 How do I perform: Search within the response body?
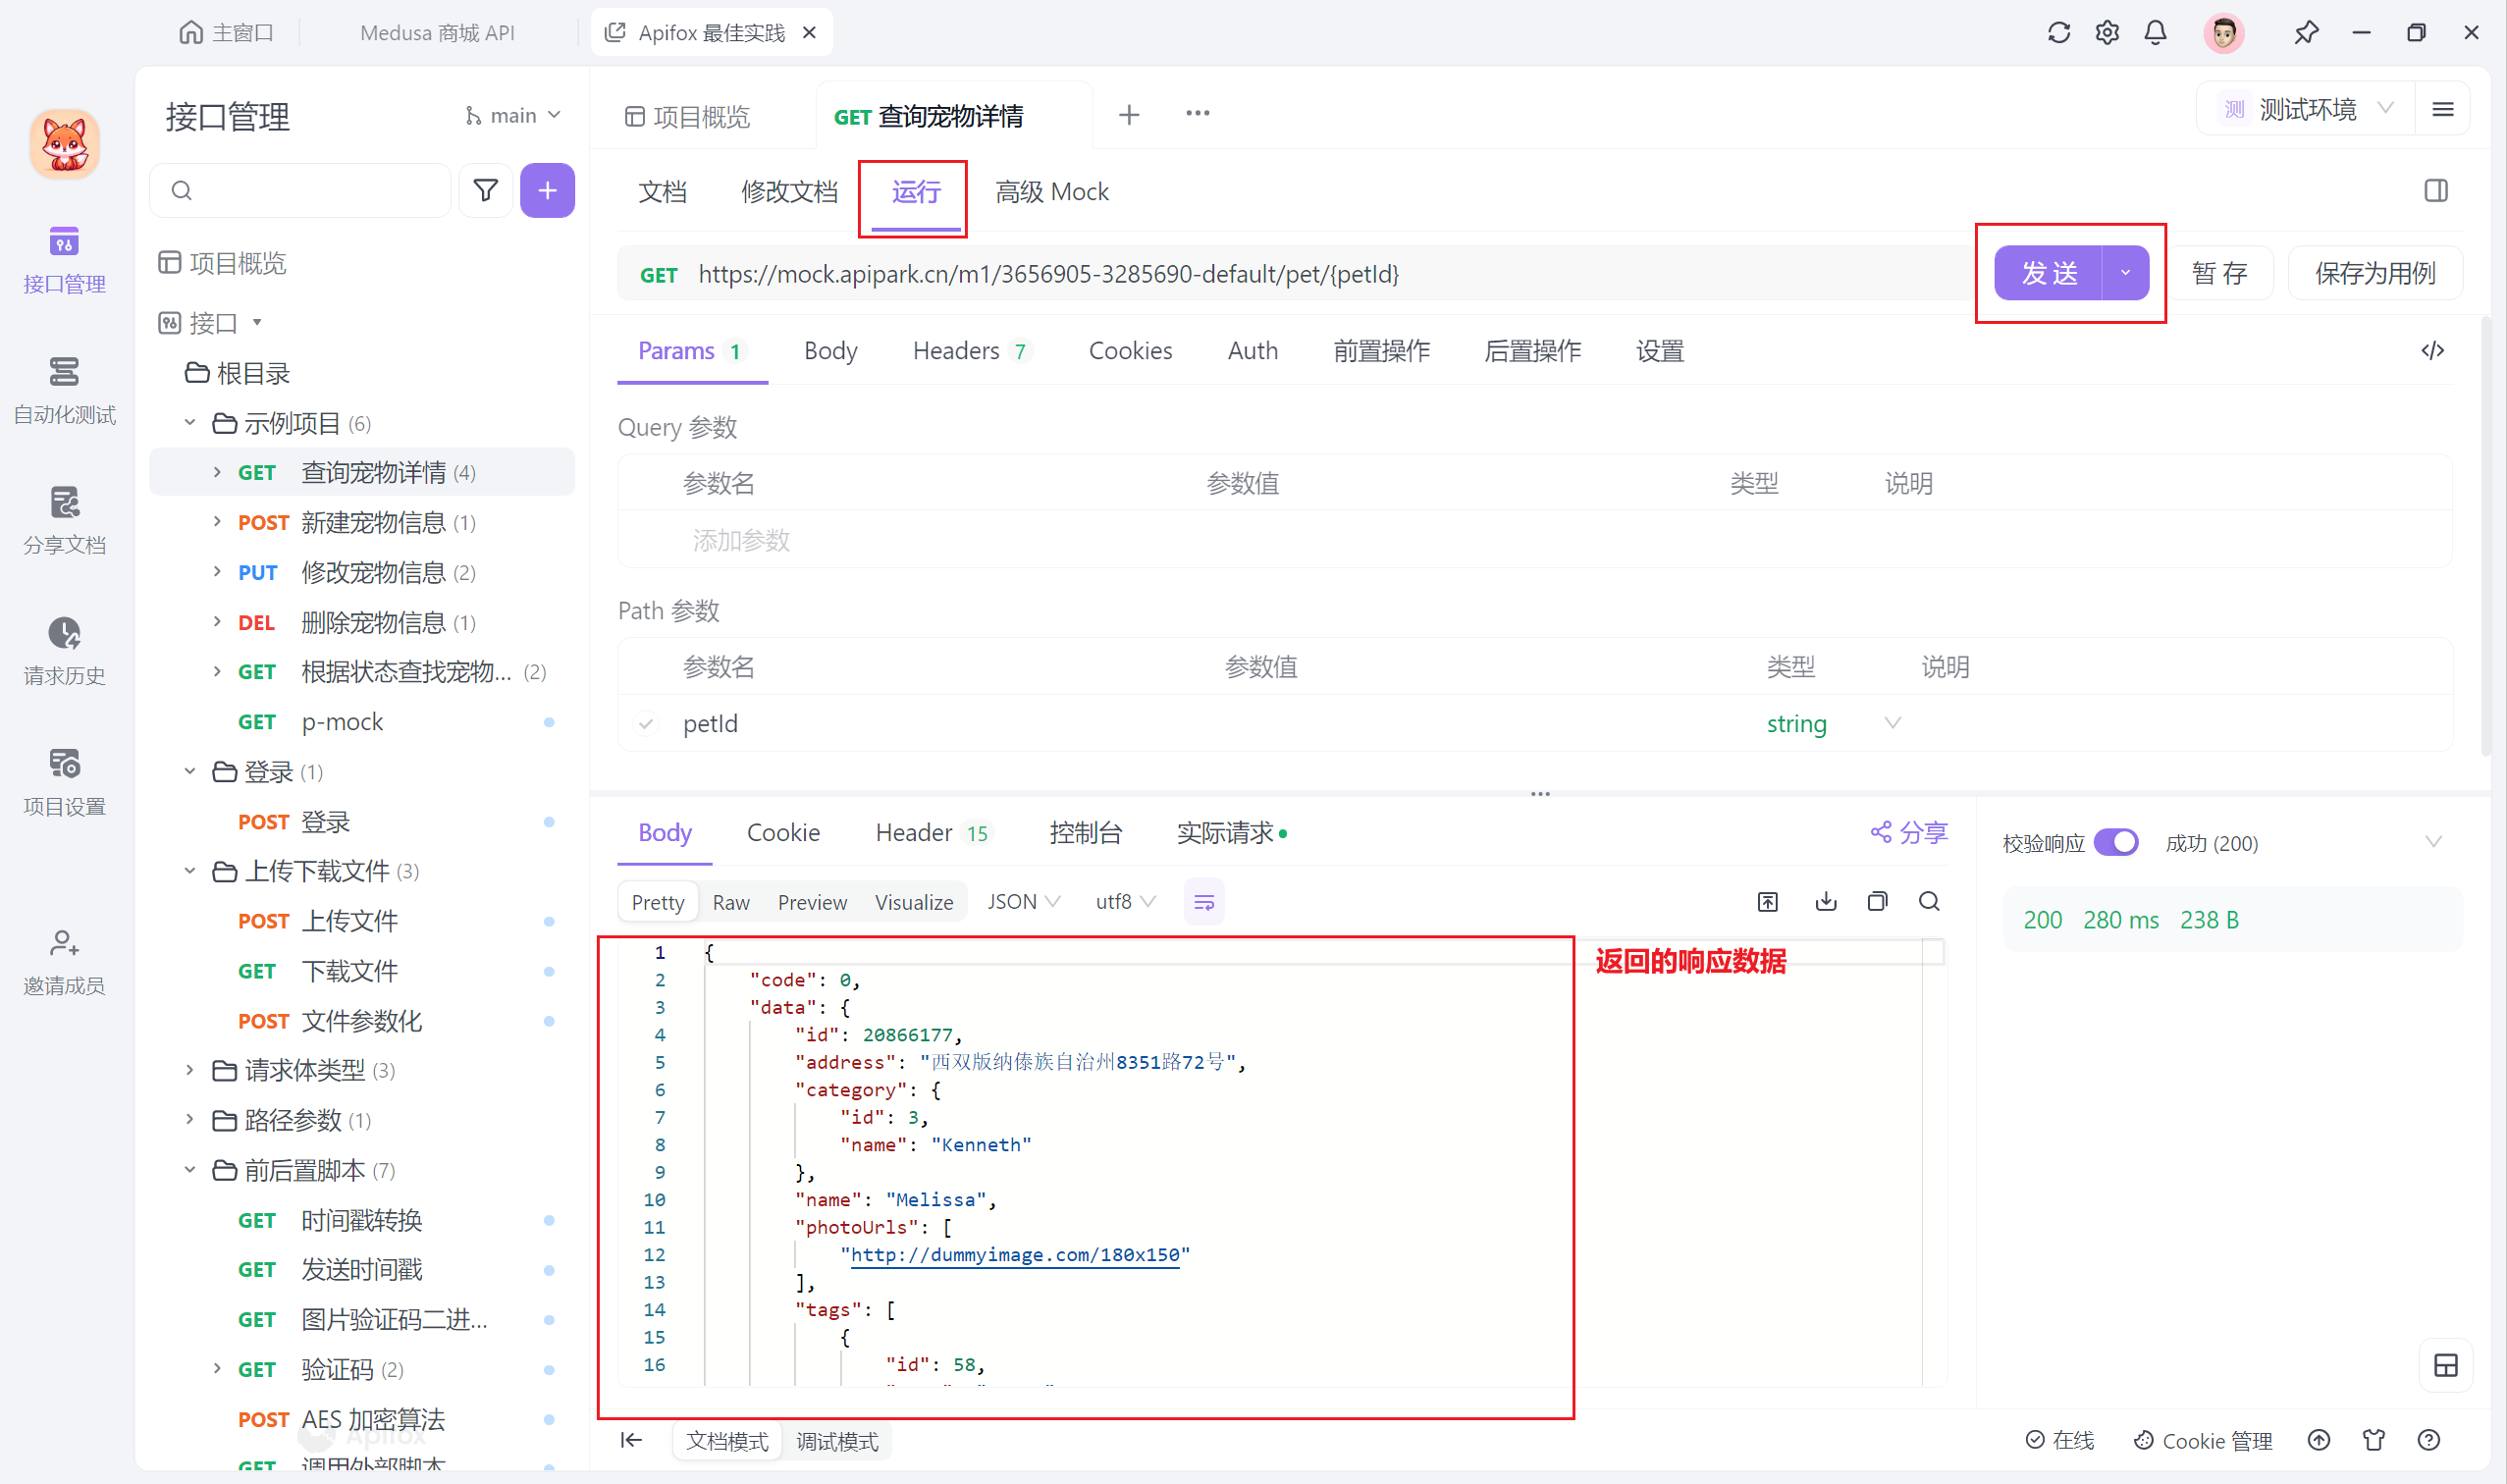(x=1930, y=901)
